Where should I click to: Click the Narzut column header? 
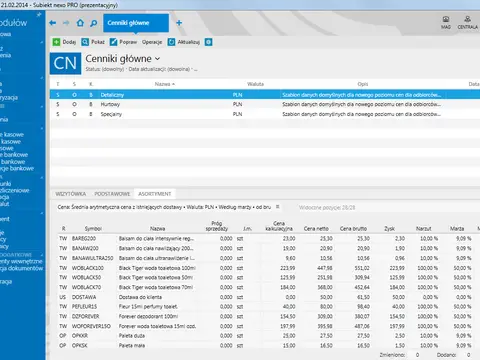[x=424, y=229]
